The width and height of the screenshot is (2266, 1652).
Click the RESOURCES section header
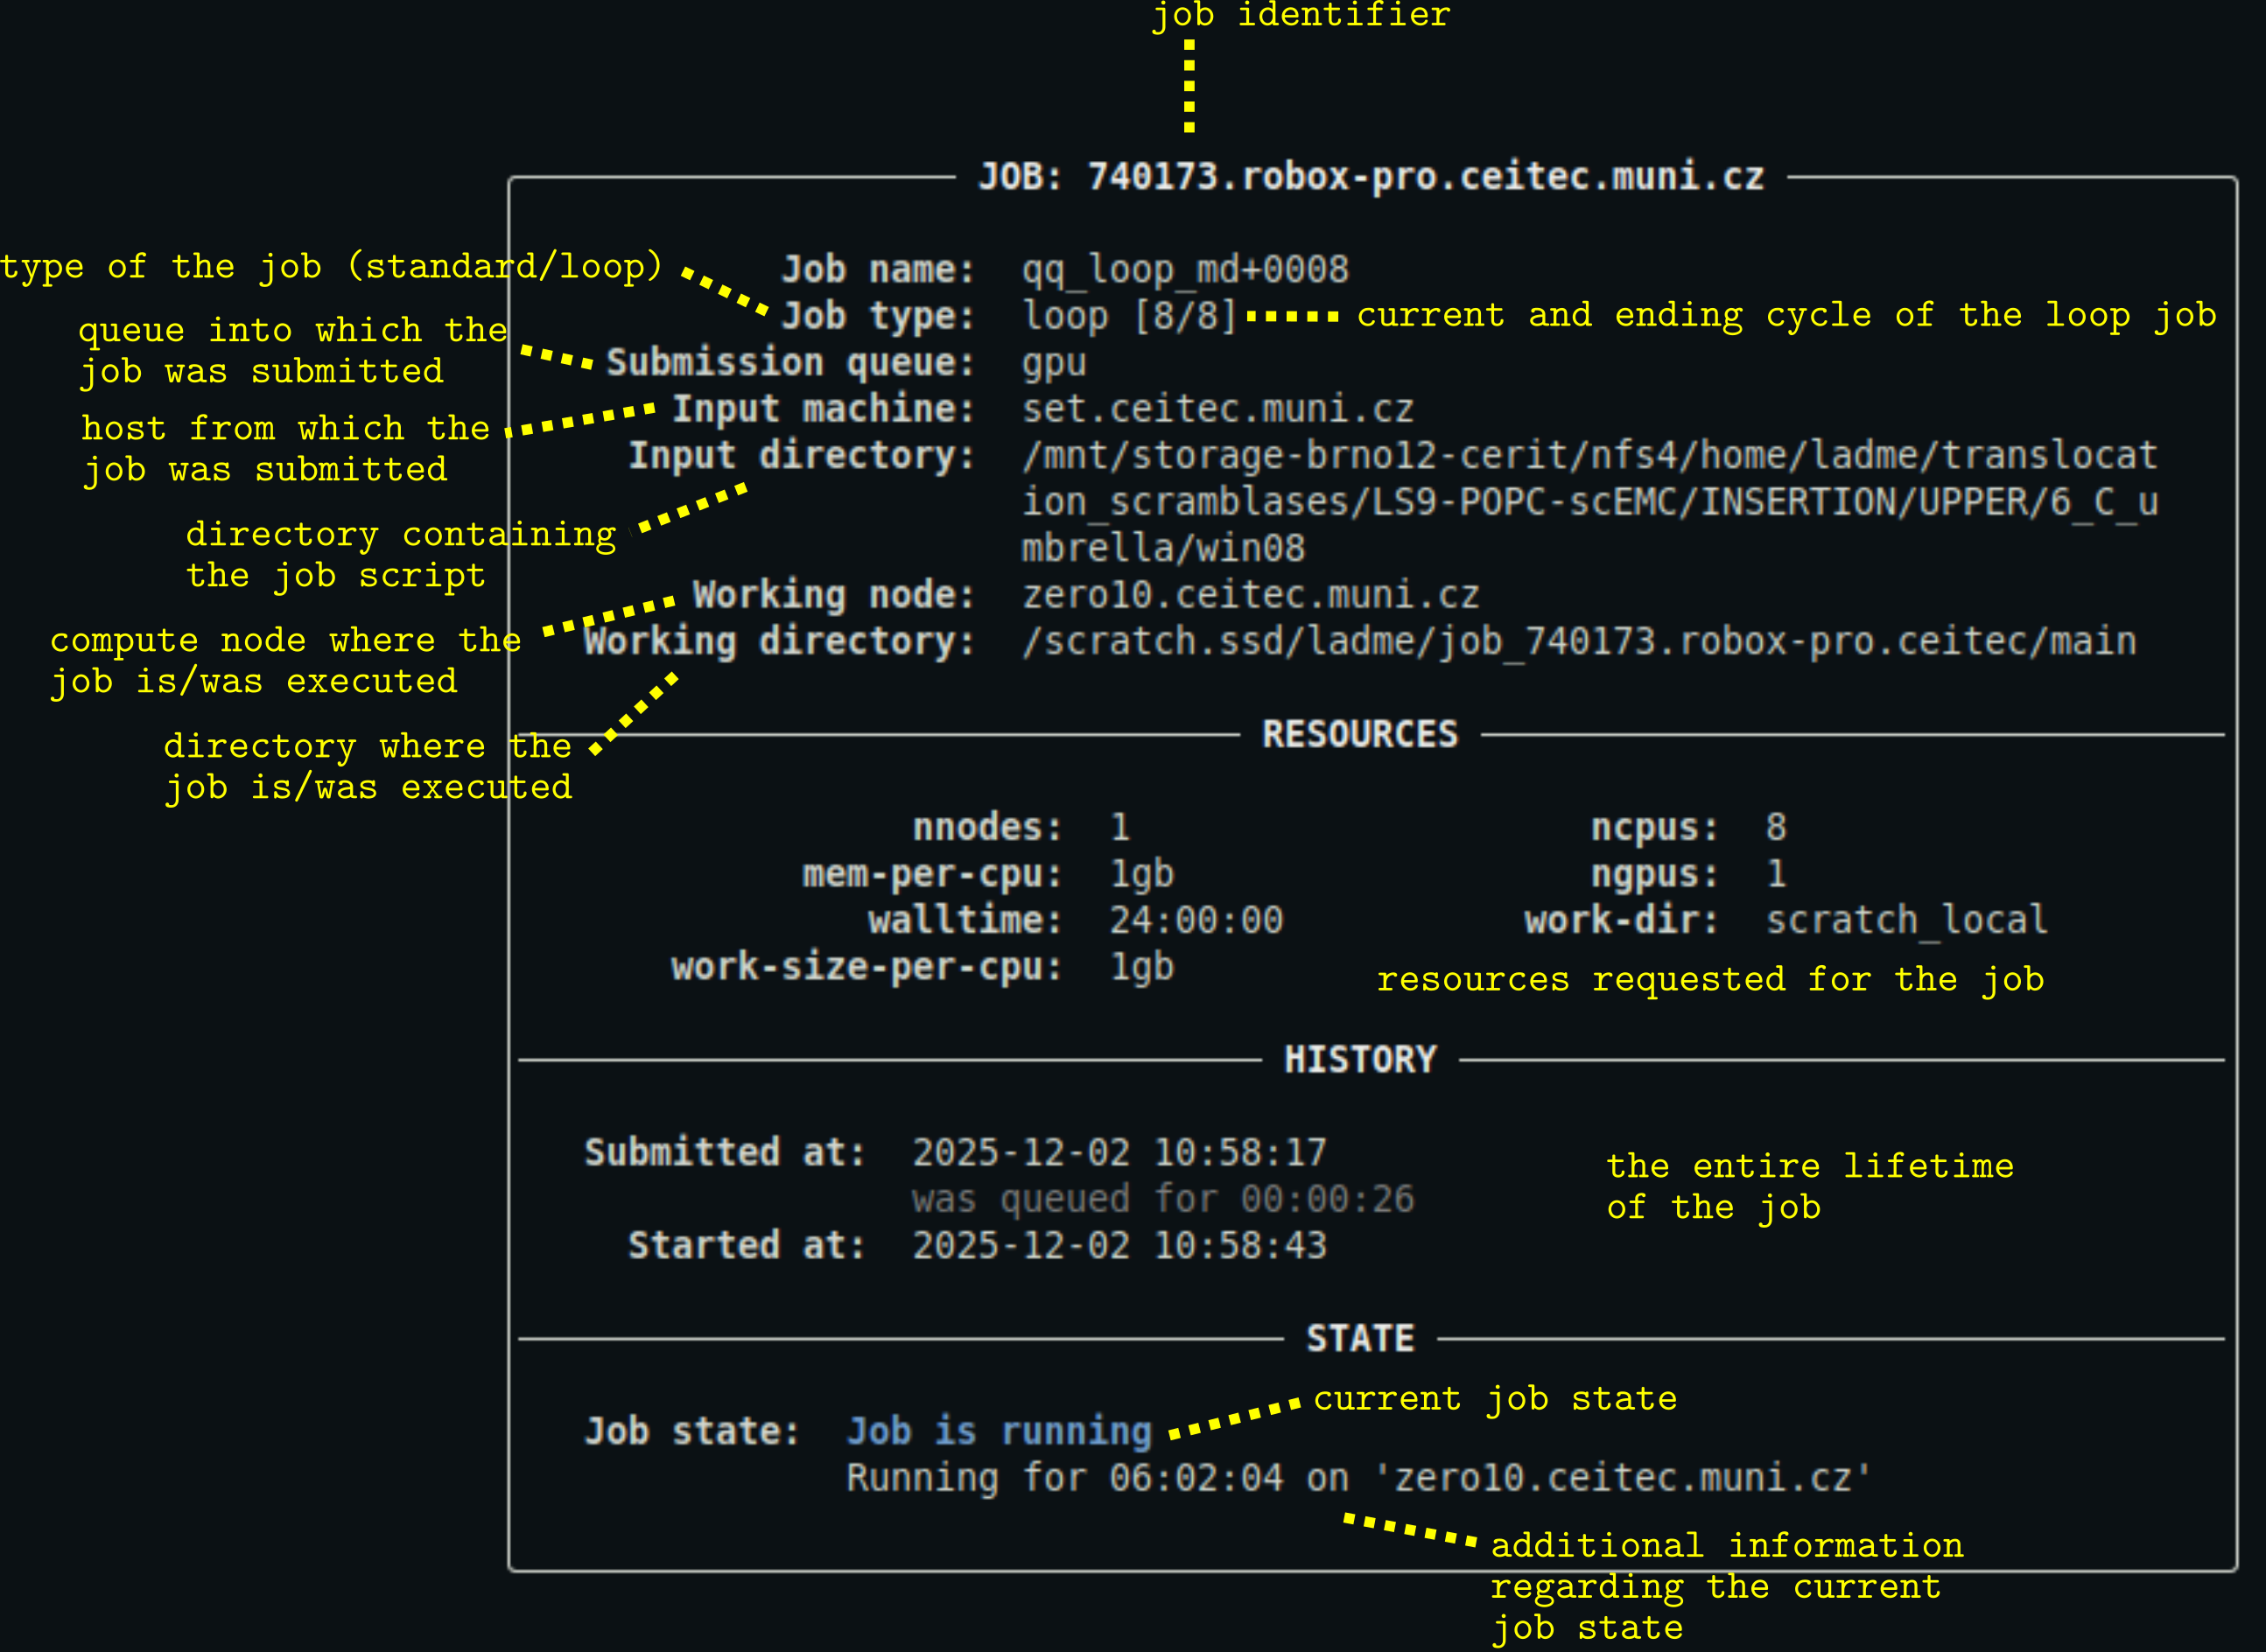pos(1360,733)
